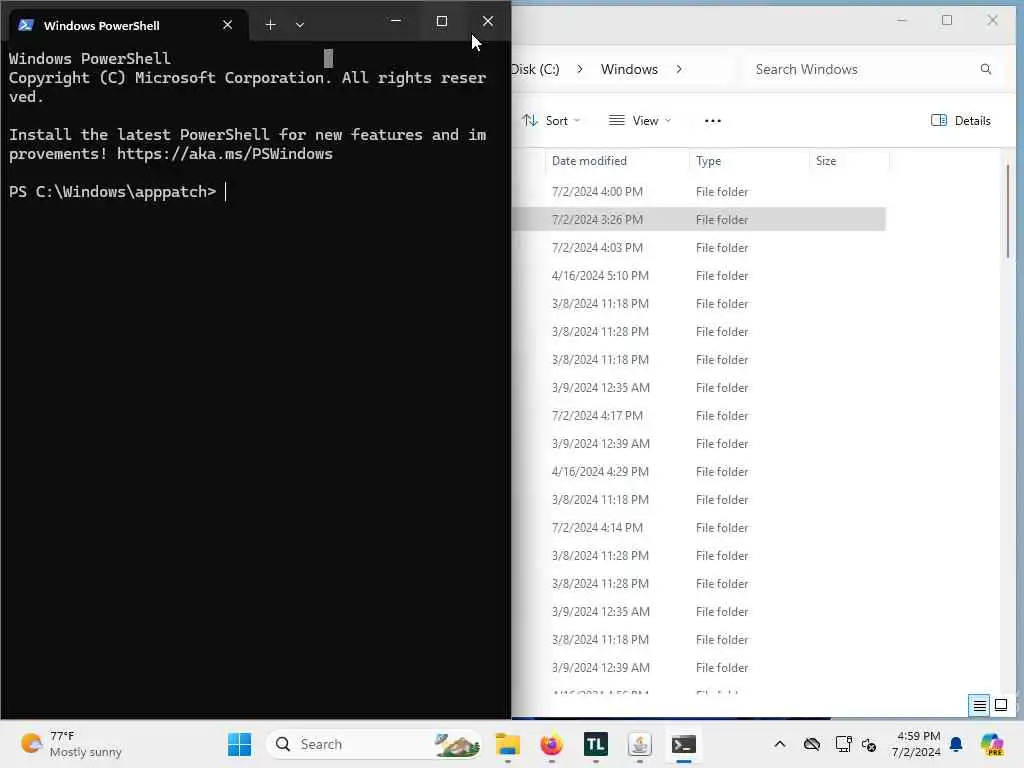The image size is (1024, 768).
Task: Expand chevron after Disk (C:) breadcrumb
Action: [x=579, y=69]
